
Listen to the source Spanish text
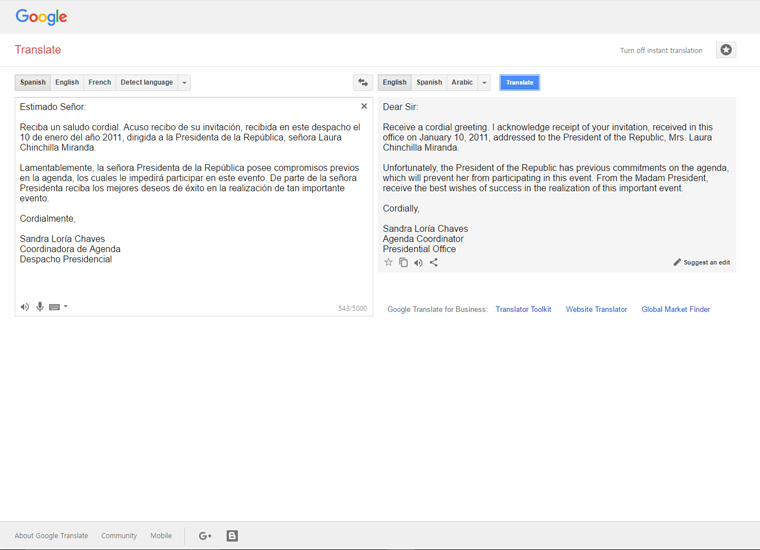25,307
